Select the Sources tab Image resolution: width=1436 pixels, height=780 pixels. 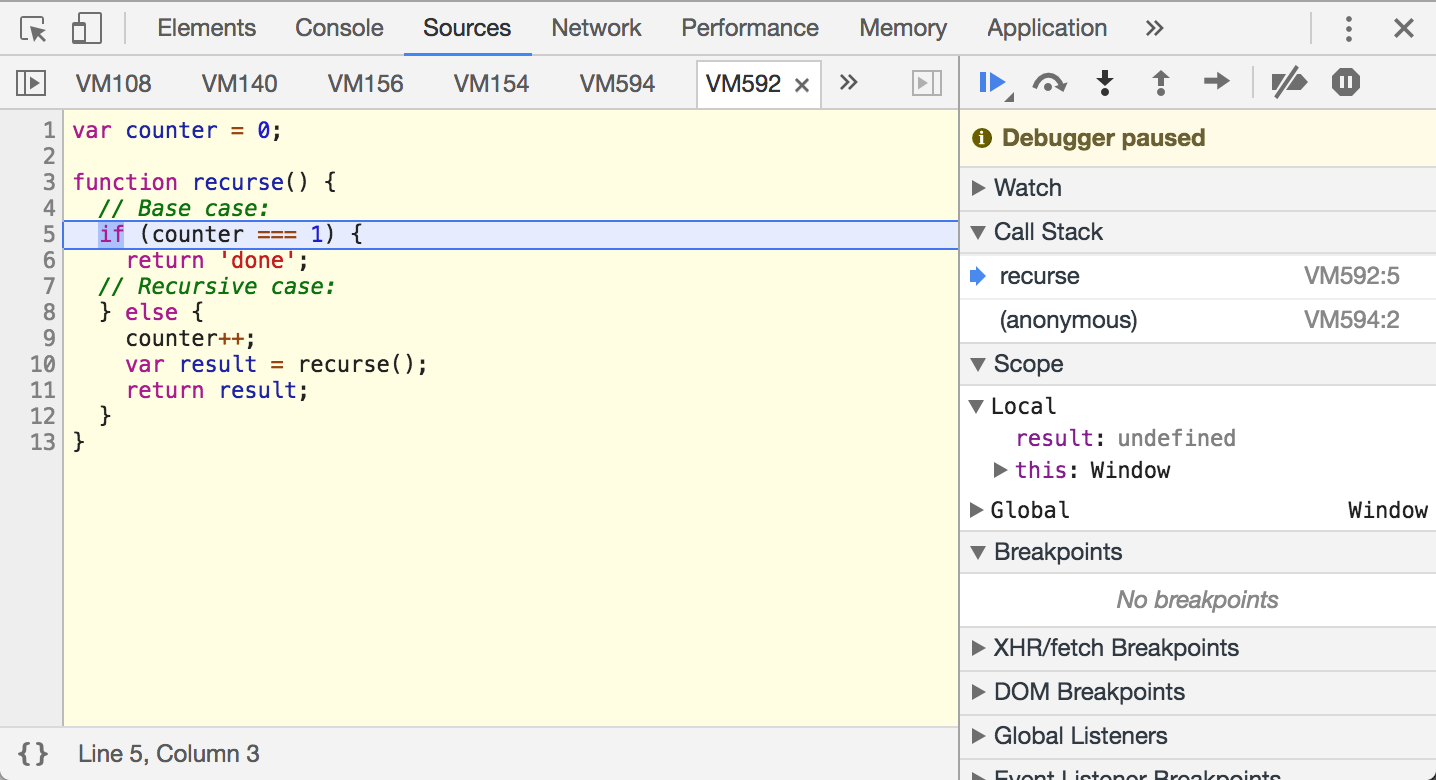point(467,28)
